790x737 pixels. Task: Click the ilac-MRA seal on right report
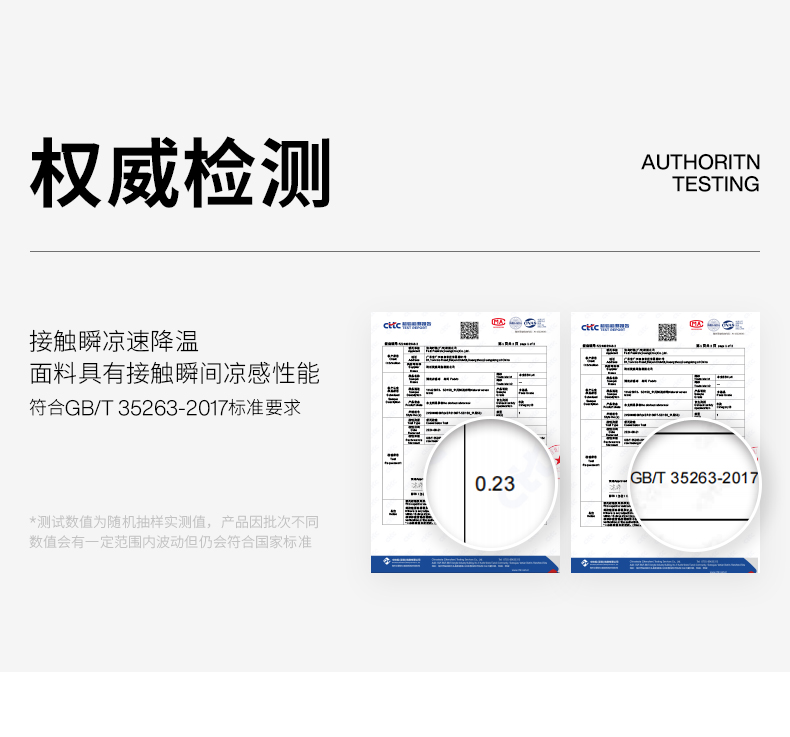pyautogui.click(x=716, y=324)
